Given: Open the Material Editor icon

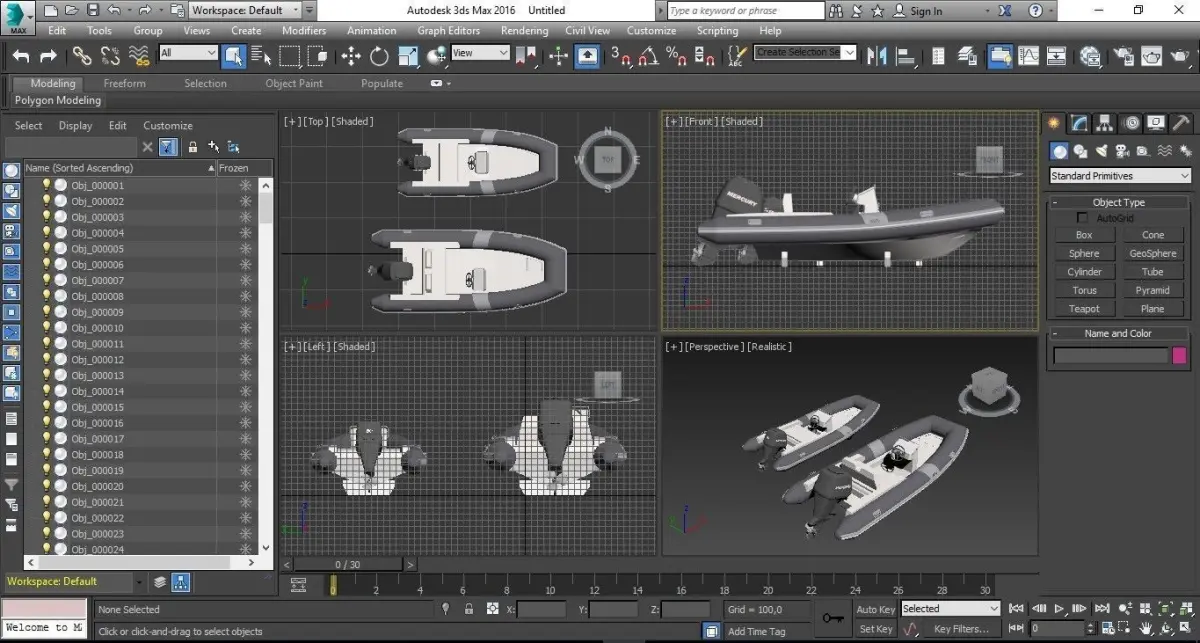Looking at the screenshot, I should click(1091, 56).
